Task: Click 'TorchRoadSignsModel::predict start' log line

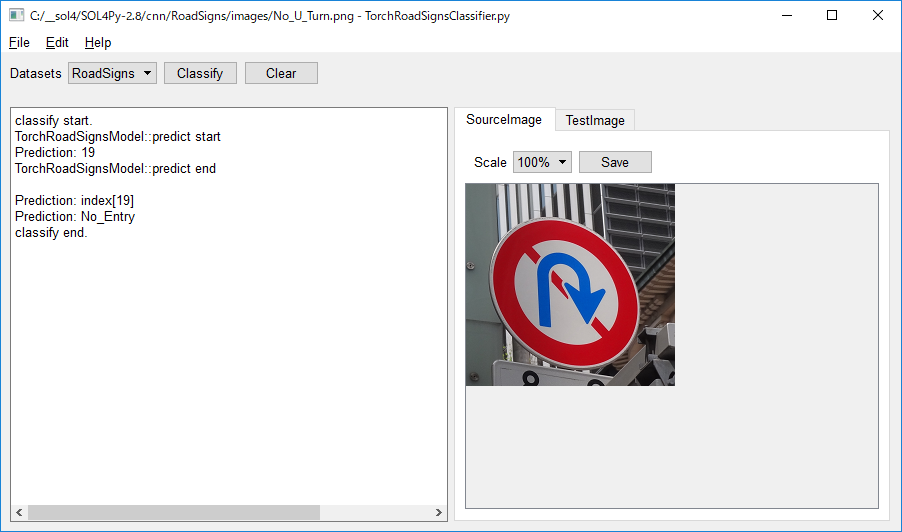Action: [118, 137]
